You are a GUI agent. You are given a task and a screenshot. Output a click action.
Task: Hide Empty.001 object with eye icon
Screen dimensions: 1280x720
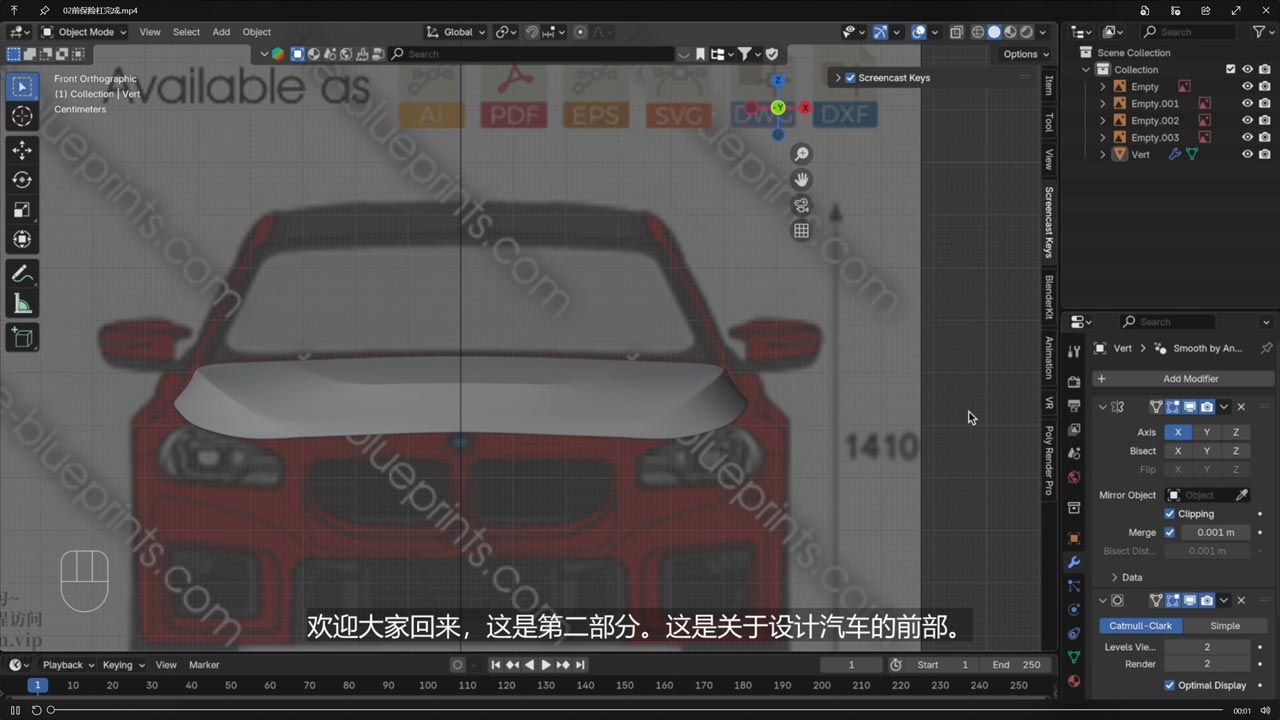tap(1247, 104)
